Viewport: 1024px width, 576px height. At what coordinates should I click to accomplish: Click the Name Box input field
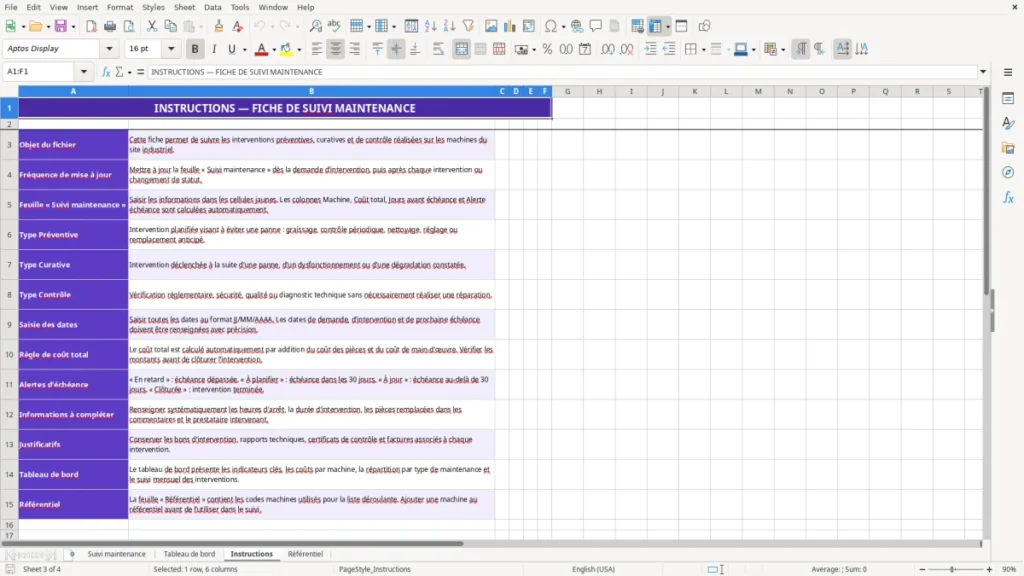tap(40, 72)
